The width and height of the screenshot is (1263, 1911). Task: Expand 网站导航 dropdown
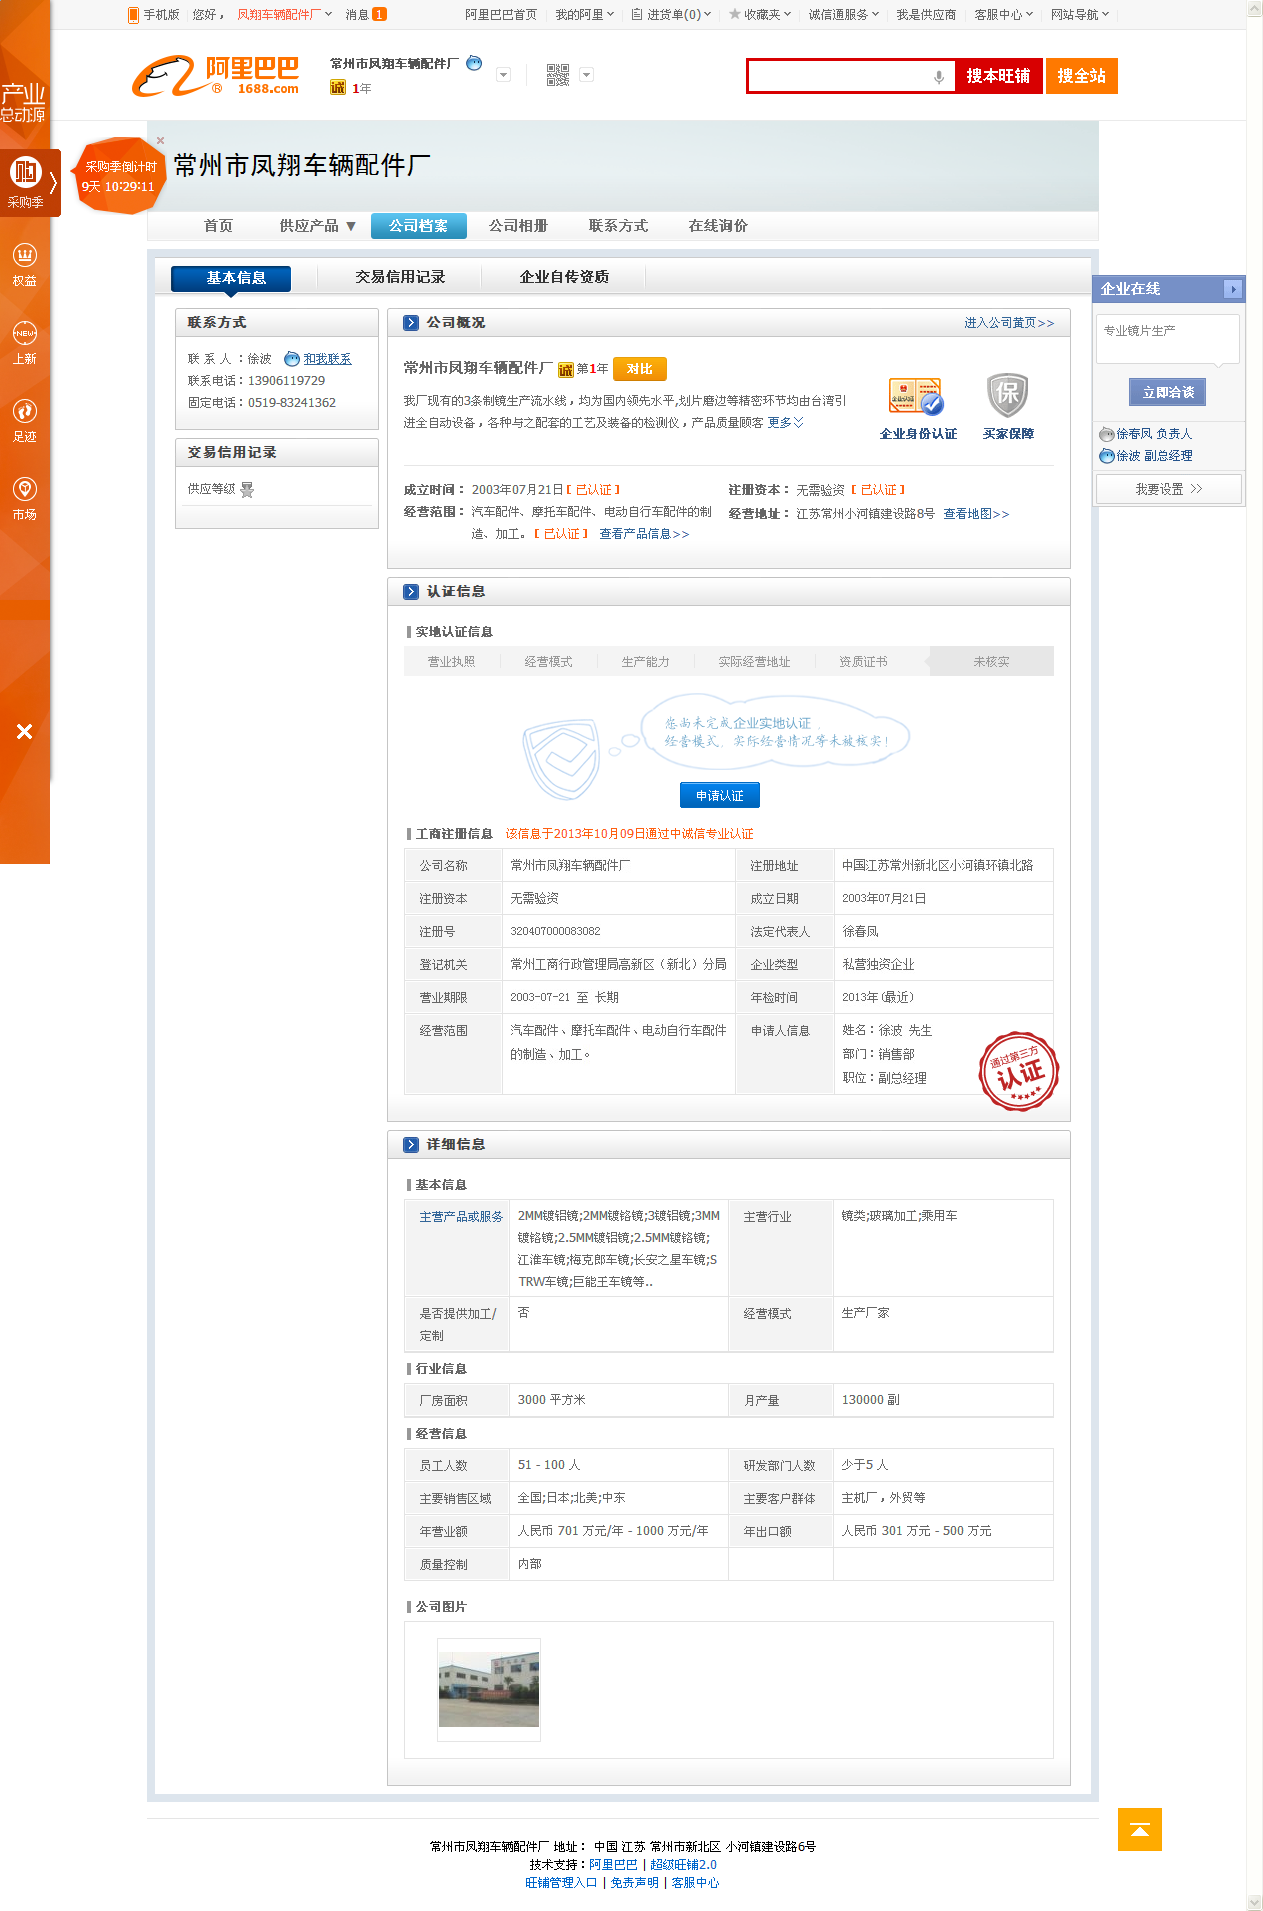(x=1080, y=15)
